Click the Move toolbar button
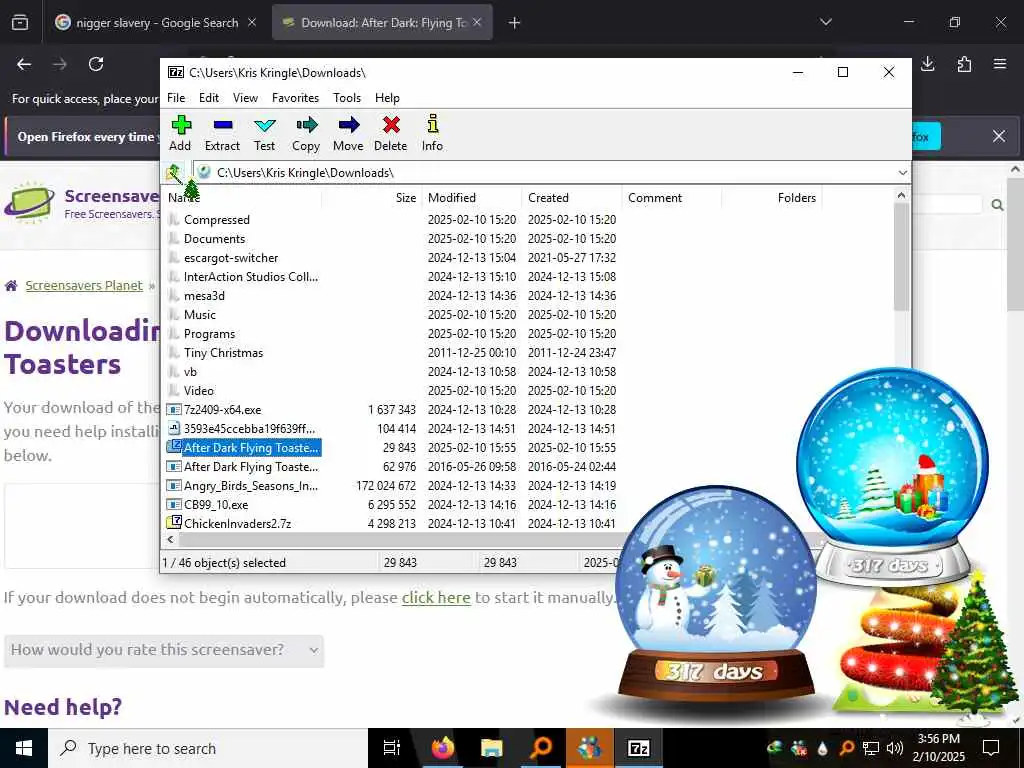1024x768 pixels. [x=348, y=133]
